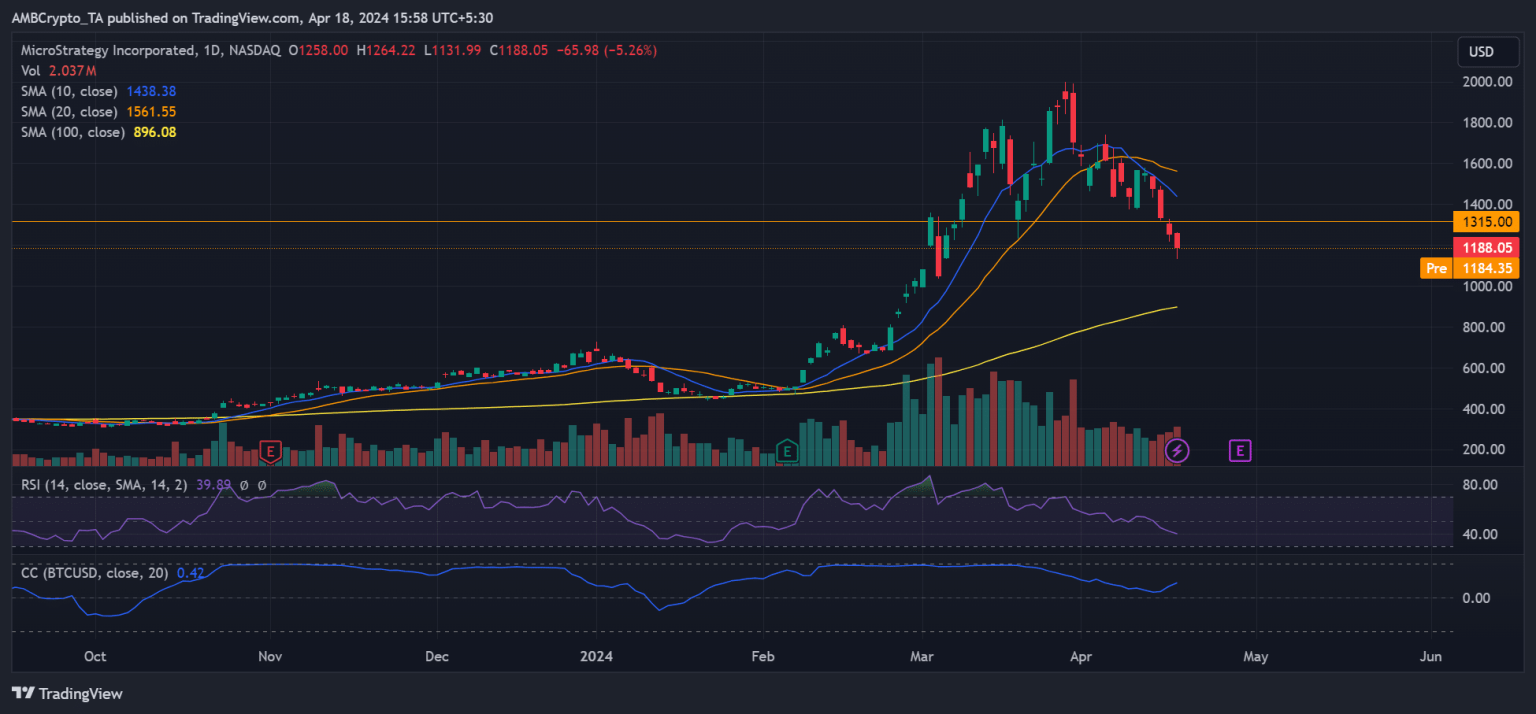
Task: Click the May label on time axis
Action: 1256,657
